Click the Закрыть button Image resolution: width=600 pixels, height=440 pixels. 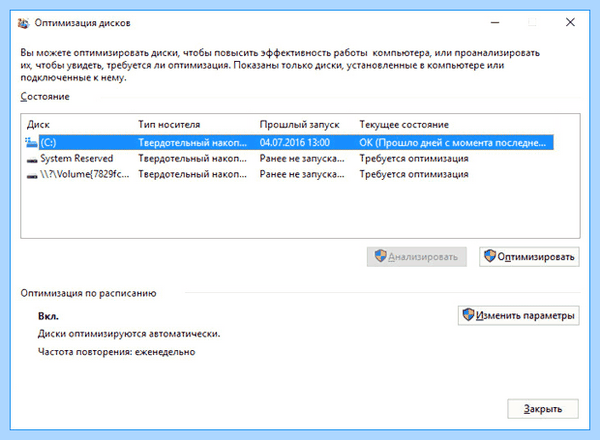543,409
